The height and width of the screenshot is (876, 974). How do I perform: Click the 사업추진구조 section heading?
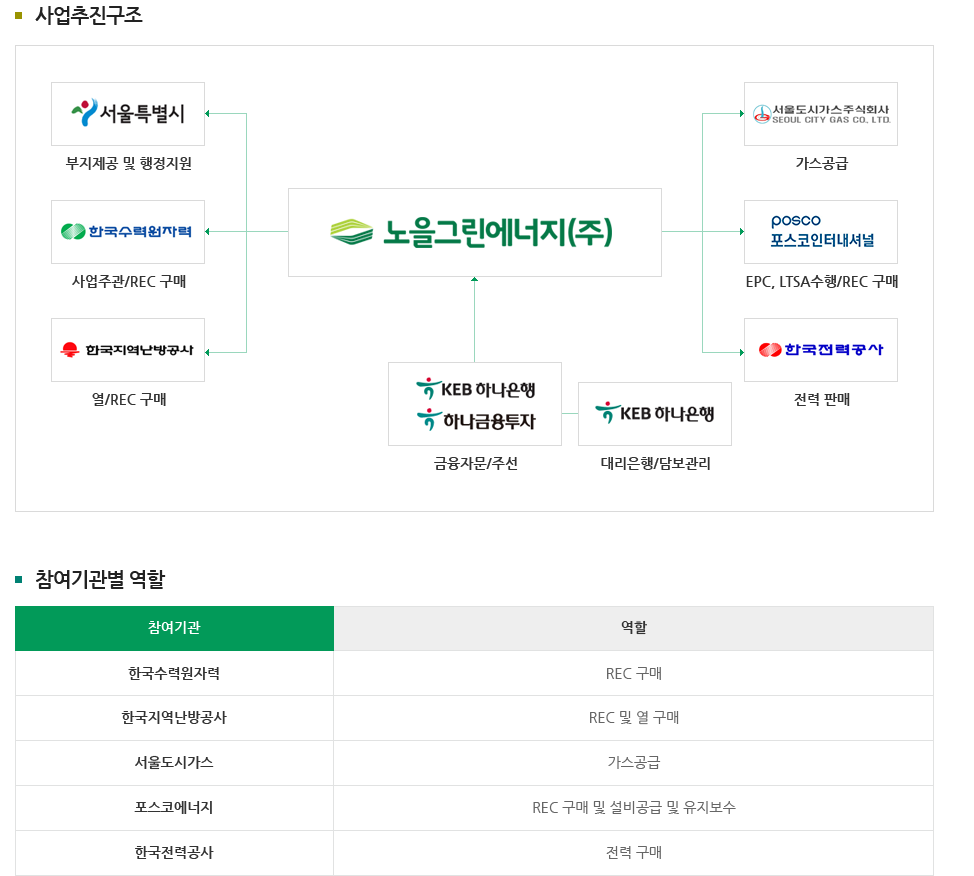[89, 15]
